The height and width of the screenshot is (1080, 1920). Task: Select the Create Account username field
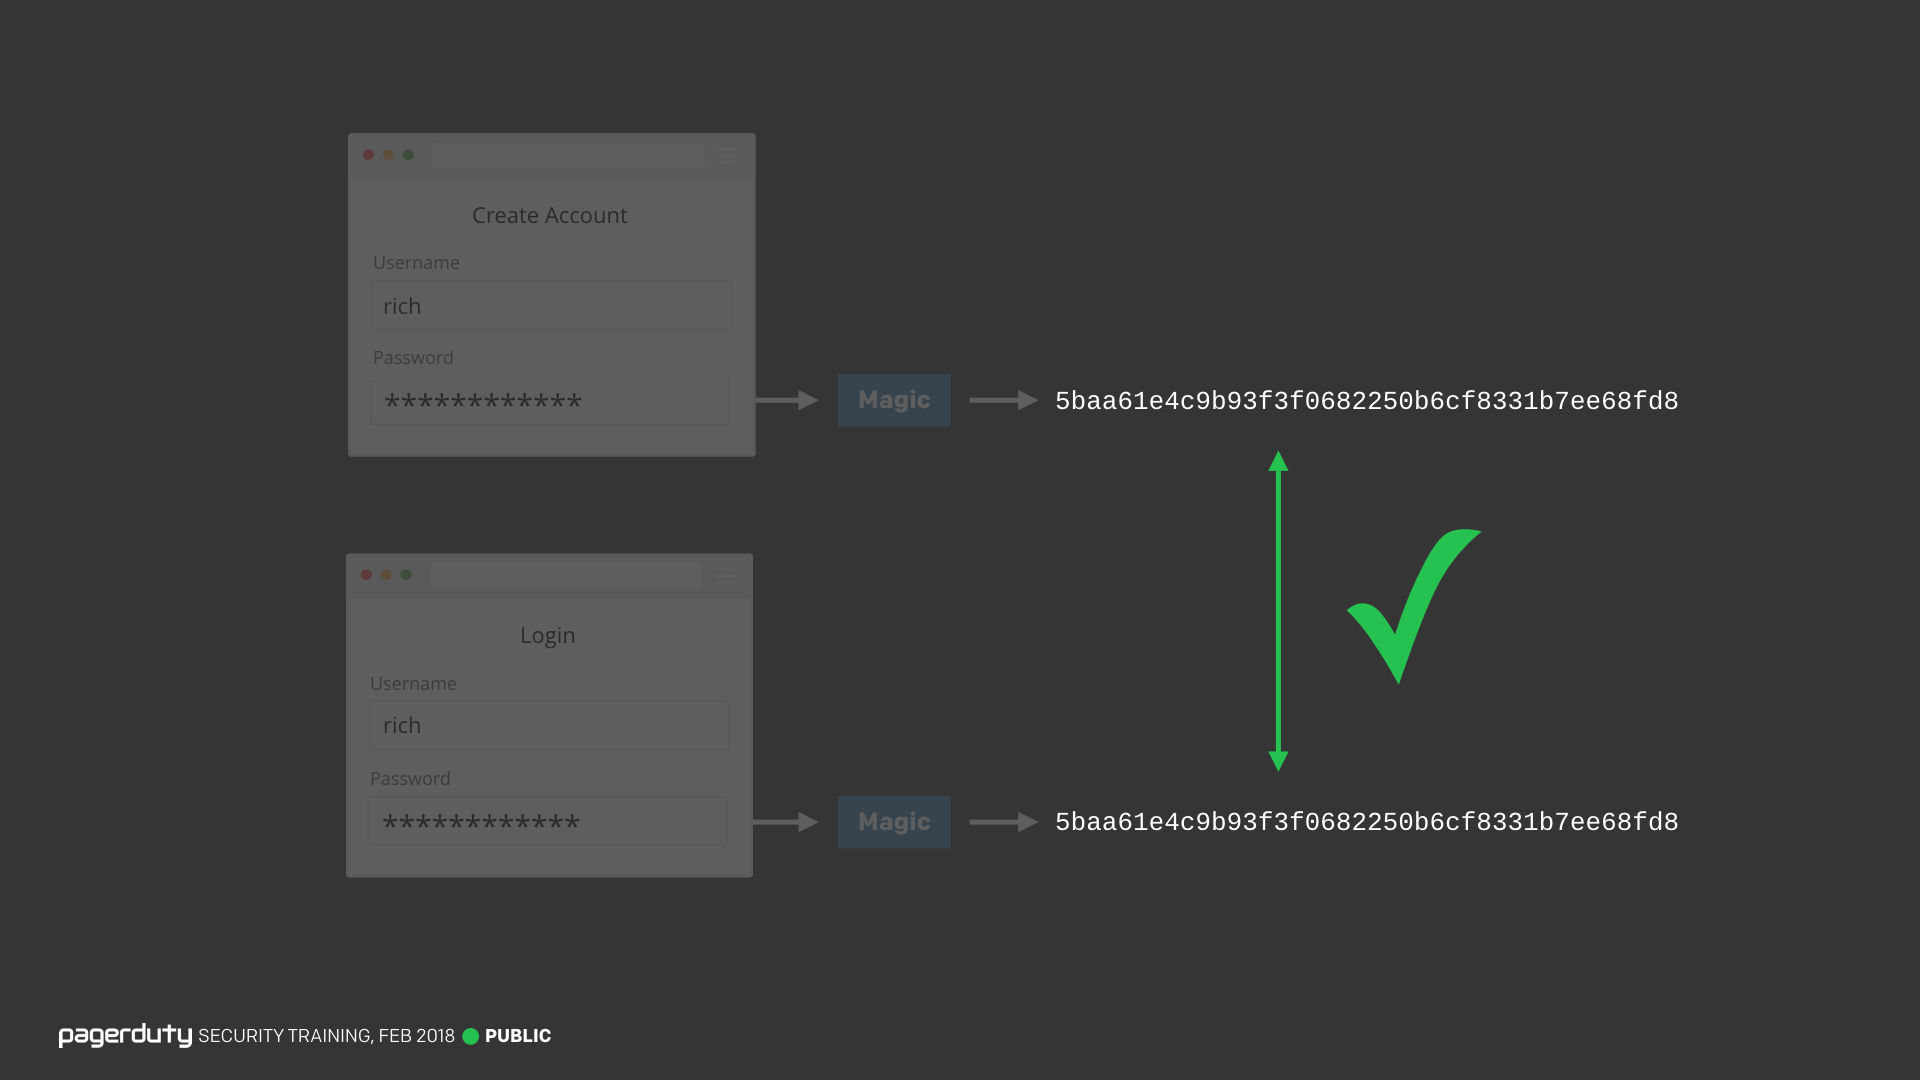click(x=551, y=305)
